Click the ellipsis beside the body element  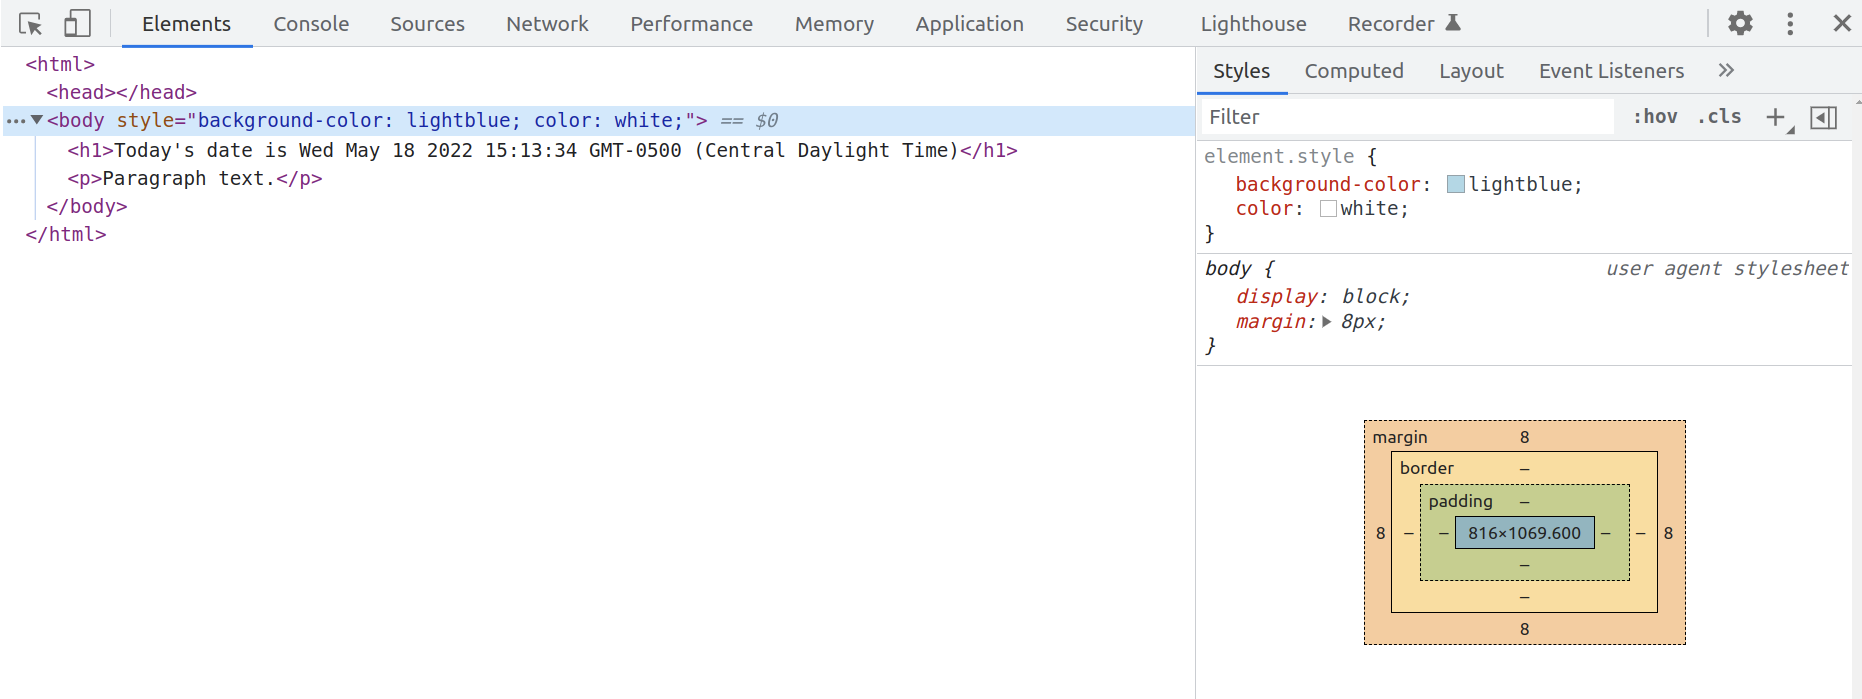(15, 121)
